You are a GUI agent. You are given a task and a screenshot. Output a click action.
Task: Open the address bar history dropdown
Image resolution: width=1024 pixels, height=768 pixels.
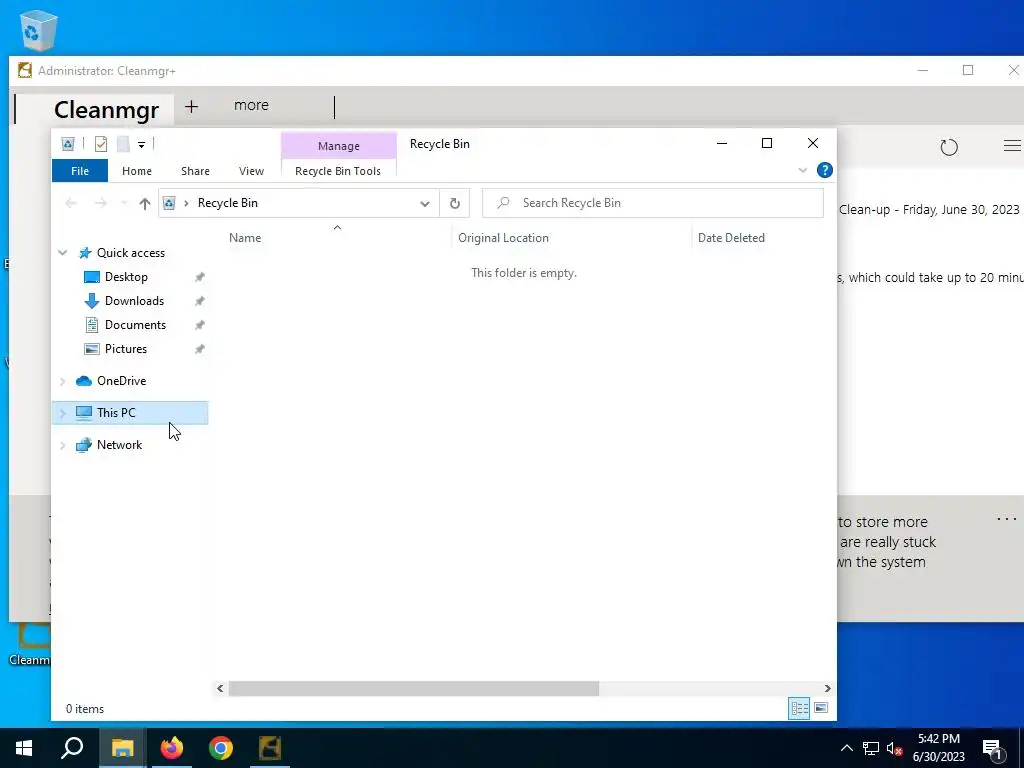pyautogui.click(x=424, y=203)
